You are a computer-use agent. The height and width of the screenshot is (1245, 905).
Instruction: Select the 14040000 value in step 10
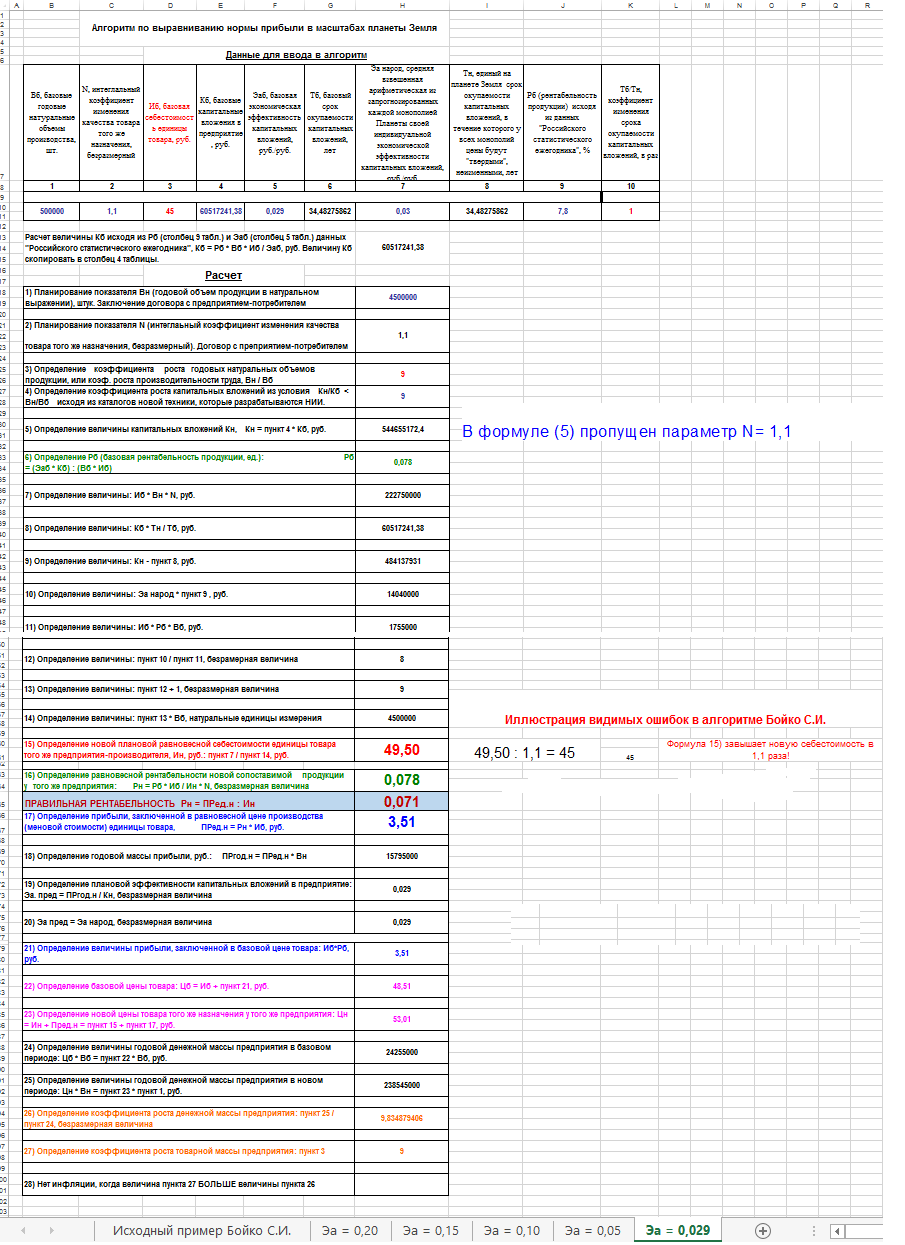click(402, 594)
